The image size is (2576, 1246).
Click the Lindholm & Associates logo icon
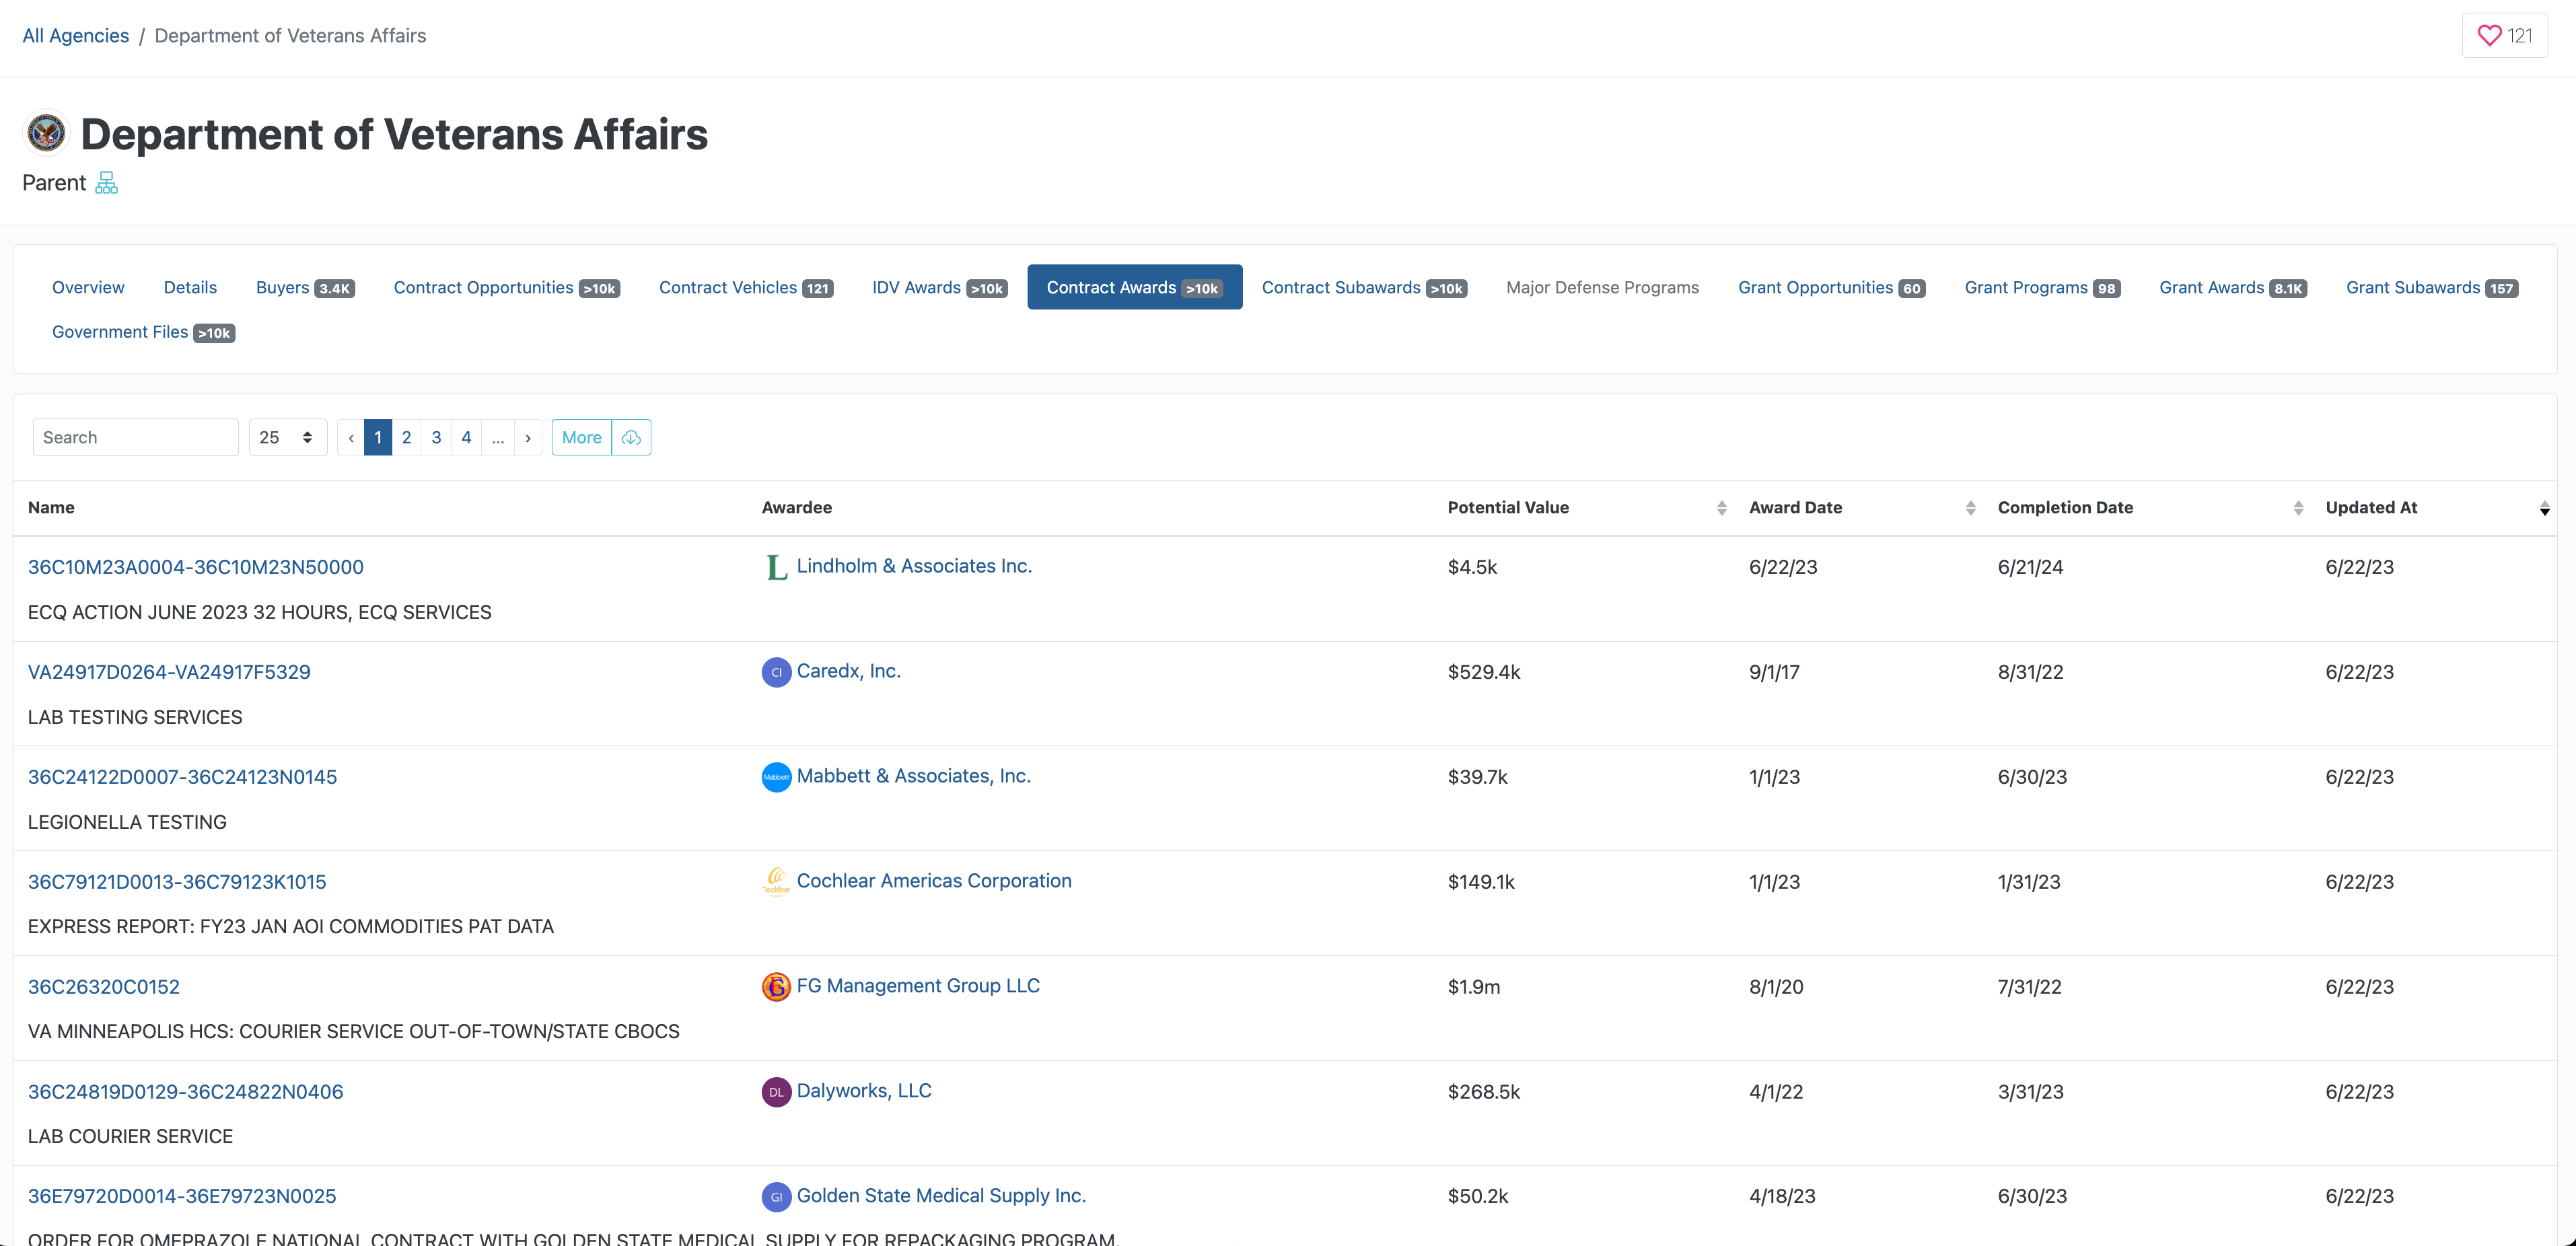(x=776, y=567)
